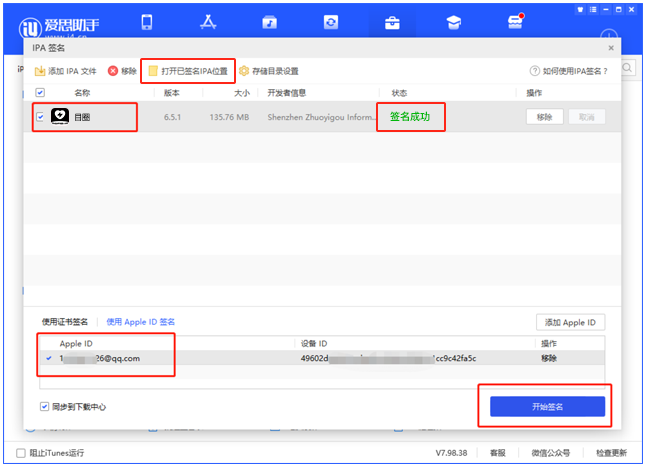Open the phone device tab icon
The height and width of the screenshot is (467, 646).
(x=147, y=22)
